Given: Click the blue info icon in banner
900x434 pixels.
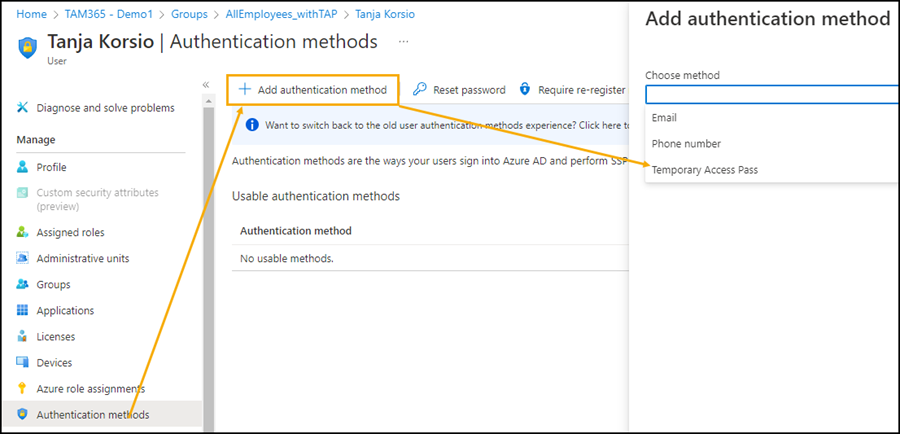Looking at the screenshot, I should tap(251, 125).
